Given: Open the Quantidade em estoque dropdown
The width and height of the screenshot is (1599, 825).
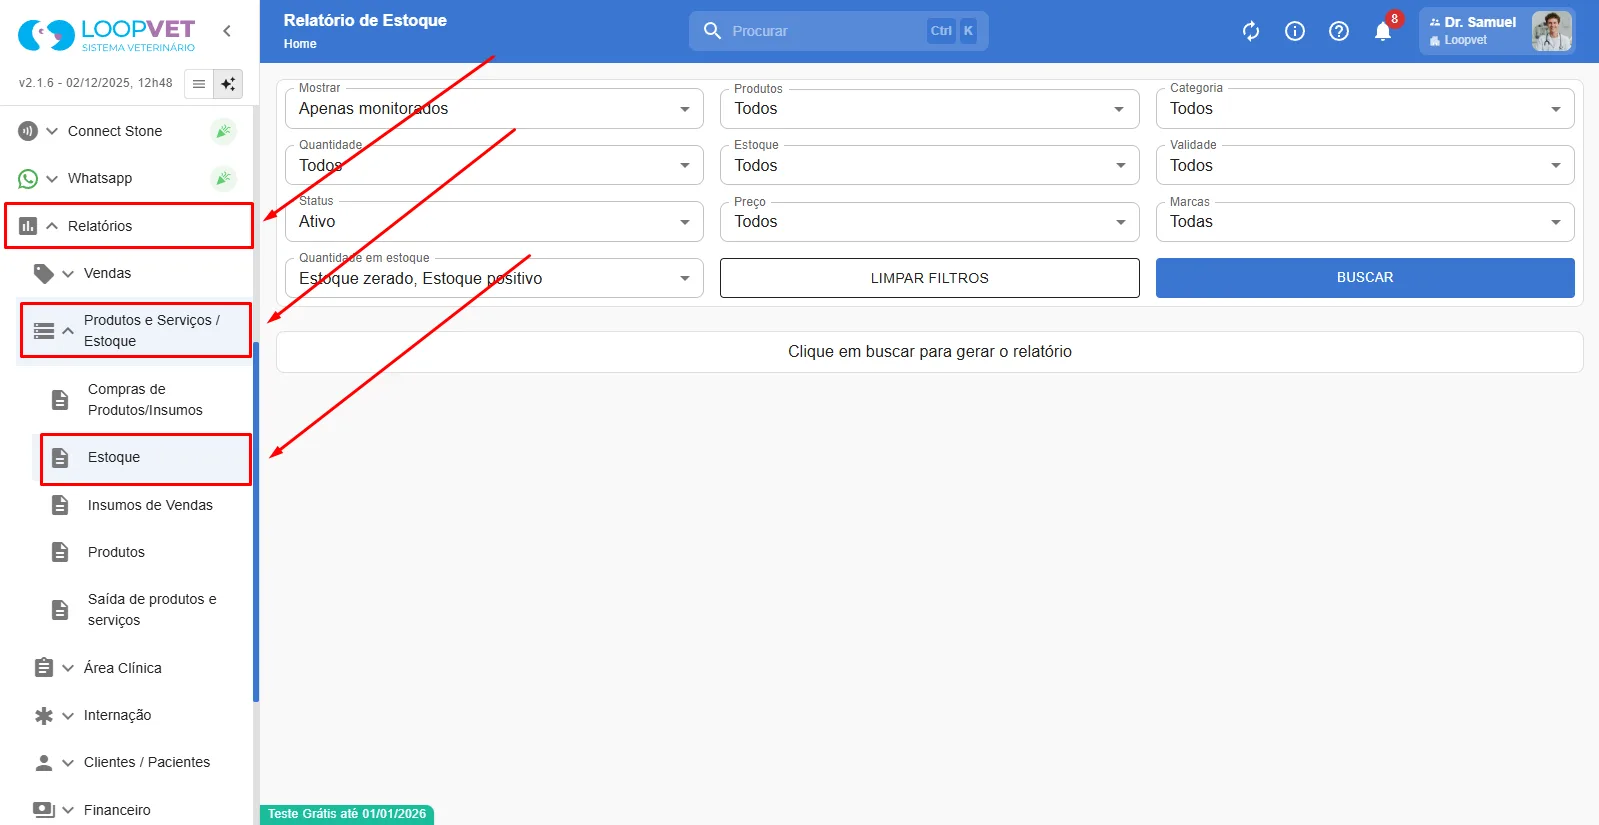Looking at the screenshot, I should coord(494,278).
